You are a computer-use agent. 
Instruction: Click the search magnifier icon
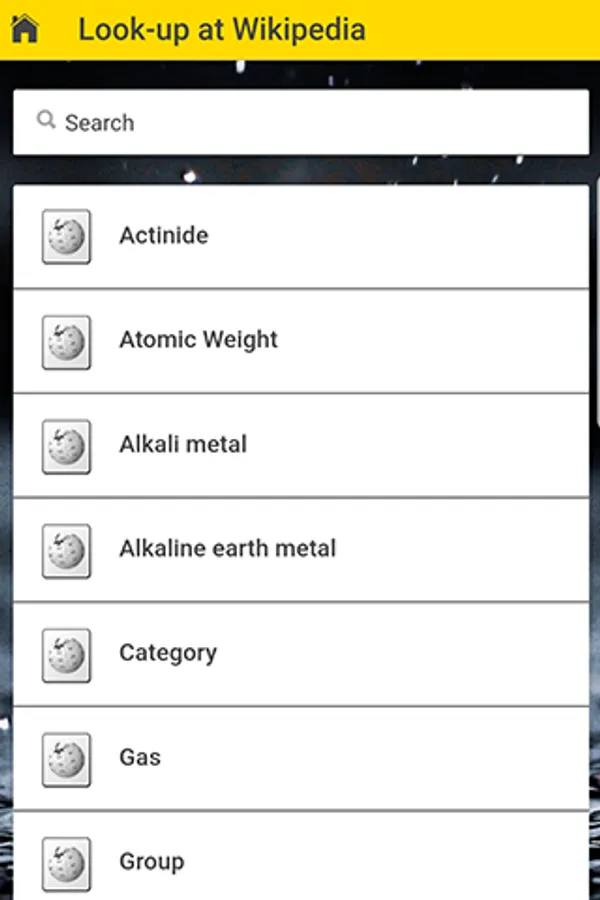[45, 121]
